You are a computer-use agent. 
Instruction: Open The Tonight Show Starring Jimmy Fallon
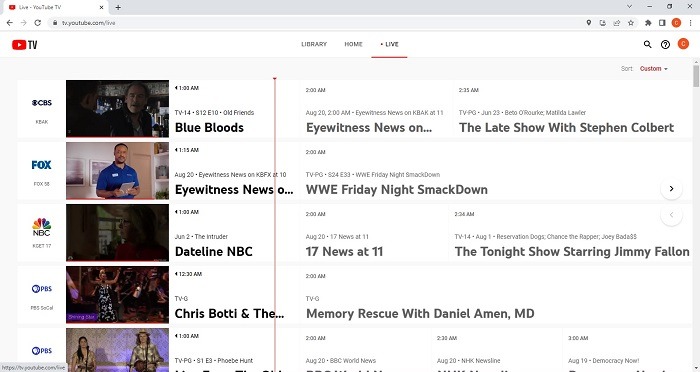point(571,233)
